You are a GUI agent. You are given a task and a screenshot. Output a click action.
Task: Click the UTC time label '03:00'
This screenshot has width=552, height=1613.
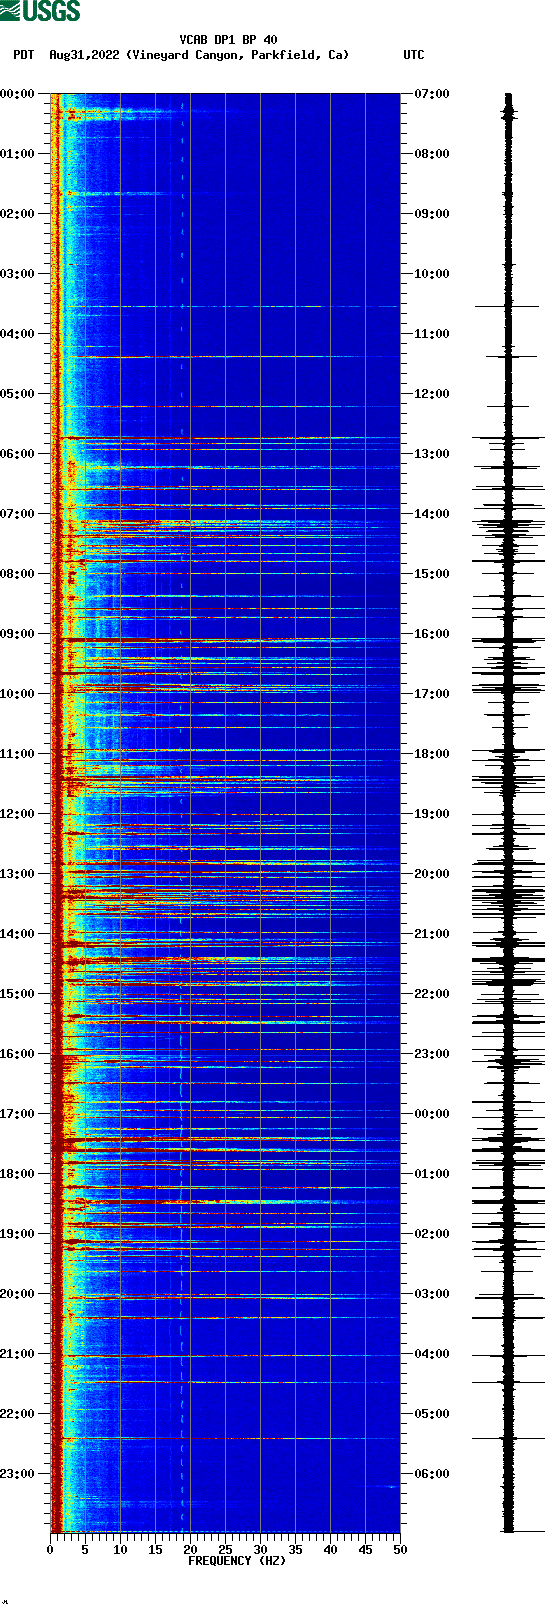(432, 1294)
